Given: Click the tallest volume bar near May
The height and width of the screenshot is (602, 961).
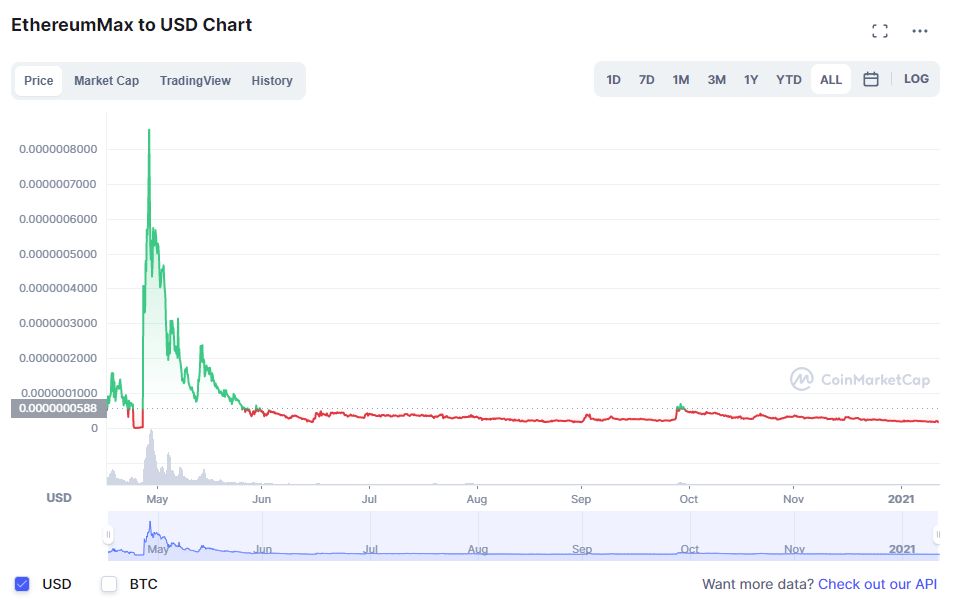Looking at the screenshot, I should [151, 457].
